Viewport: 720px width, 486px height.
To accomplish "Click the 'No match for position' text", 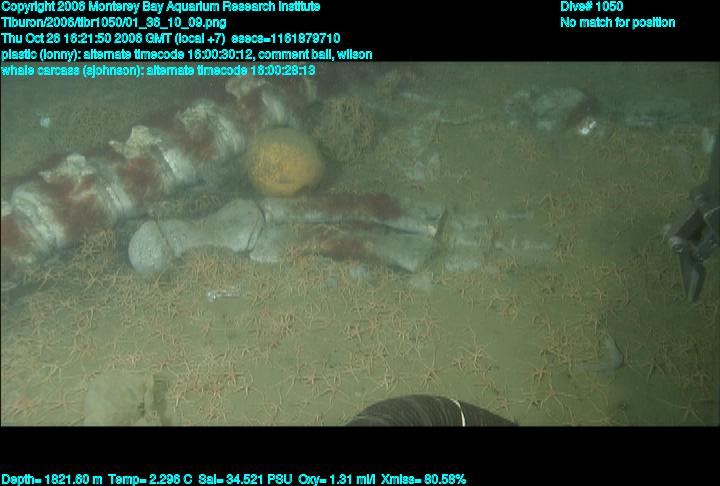I will point(618,23).
